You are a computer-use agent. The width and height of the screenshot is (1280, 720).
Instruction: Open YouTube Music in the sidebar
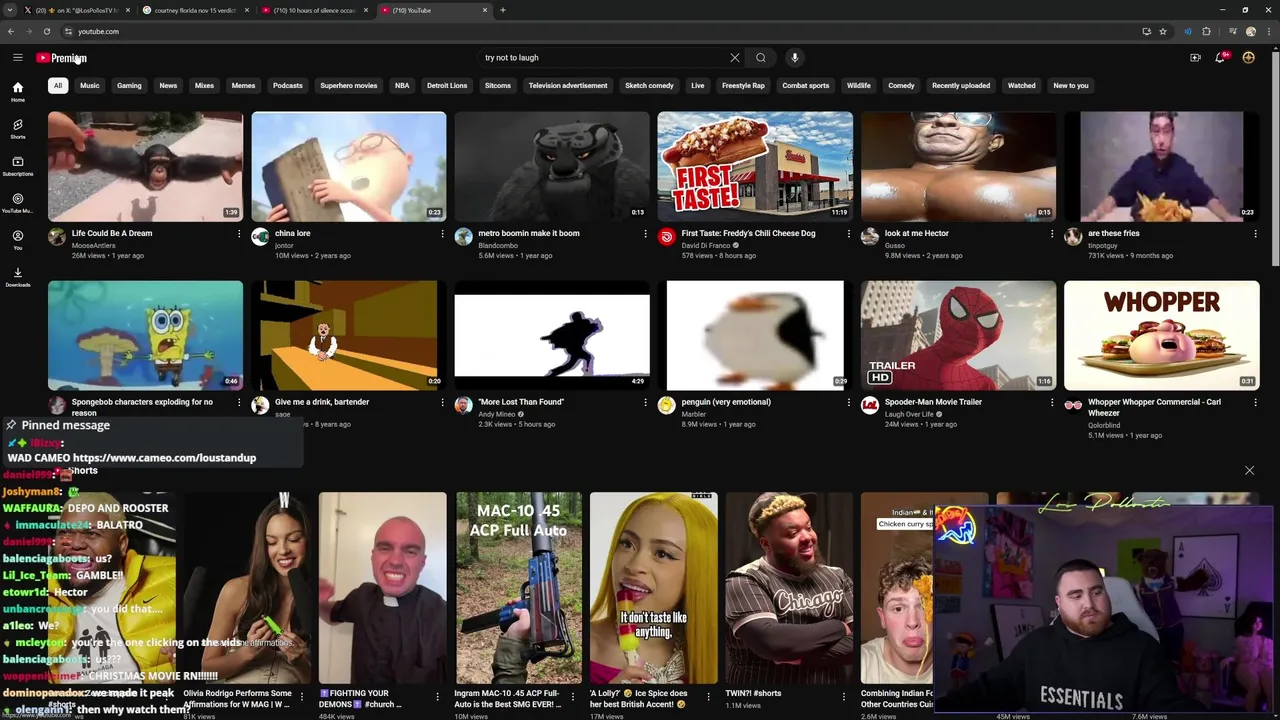17,203
